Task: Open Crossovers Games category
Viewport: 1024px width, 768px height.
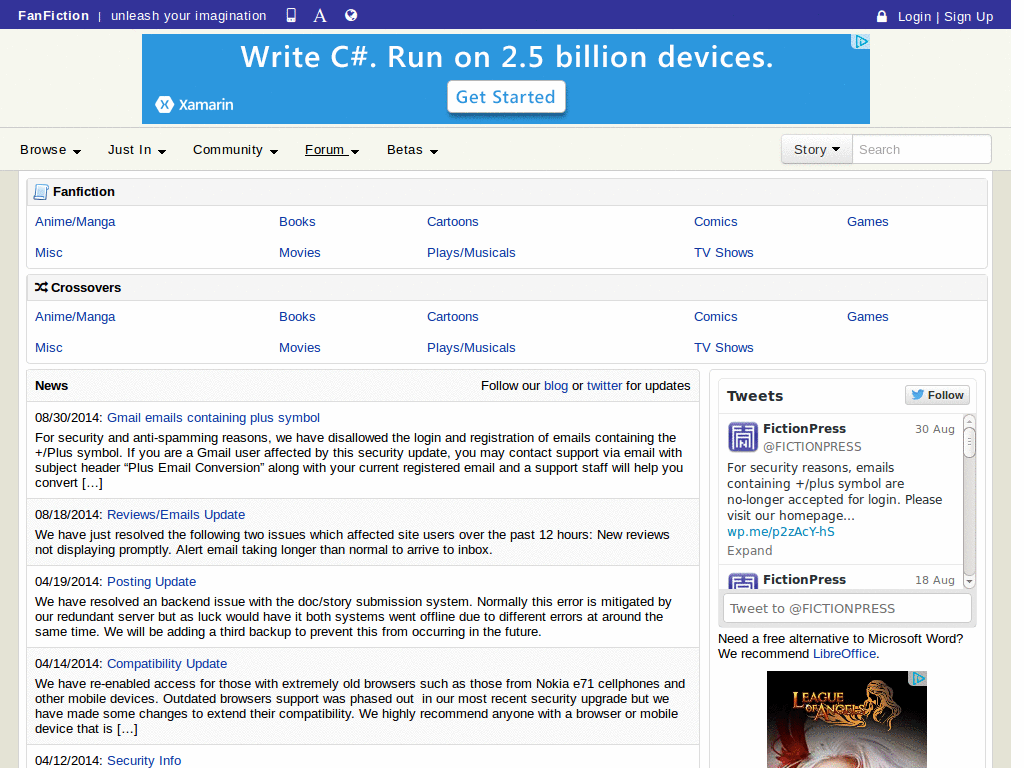Action: pyautogui.click(x=867, y=317)
